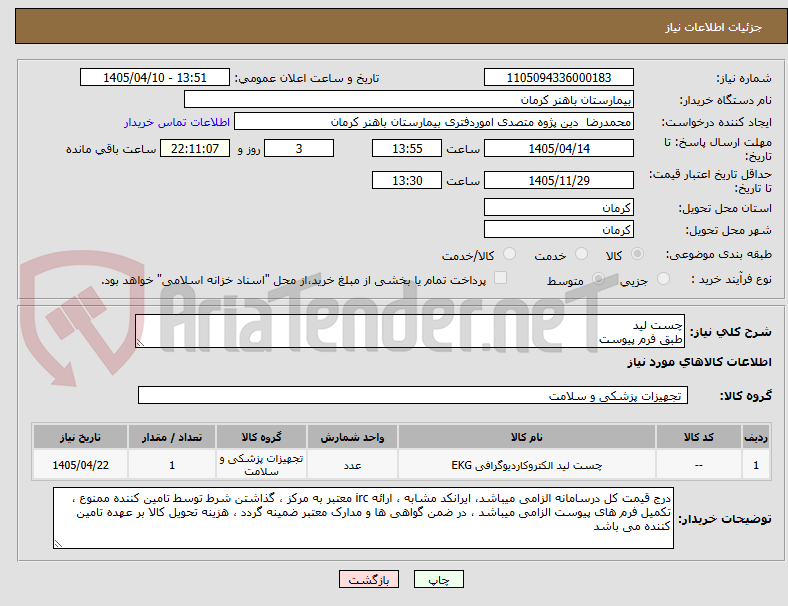Click the need number field 1105094336000183
Viewport: 788px width, 606px height.
tap(559, 77)
